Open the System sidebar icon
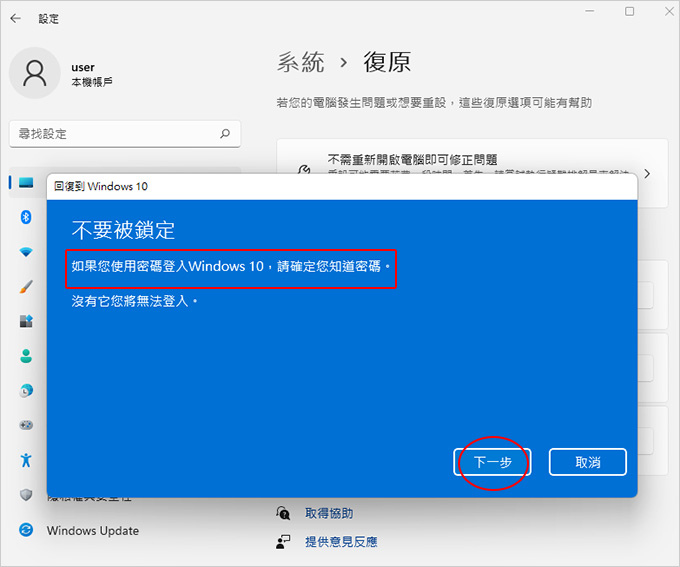Image resolution: width=680 pixels, height=567 pixels. (x=26, y=183)
